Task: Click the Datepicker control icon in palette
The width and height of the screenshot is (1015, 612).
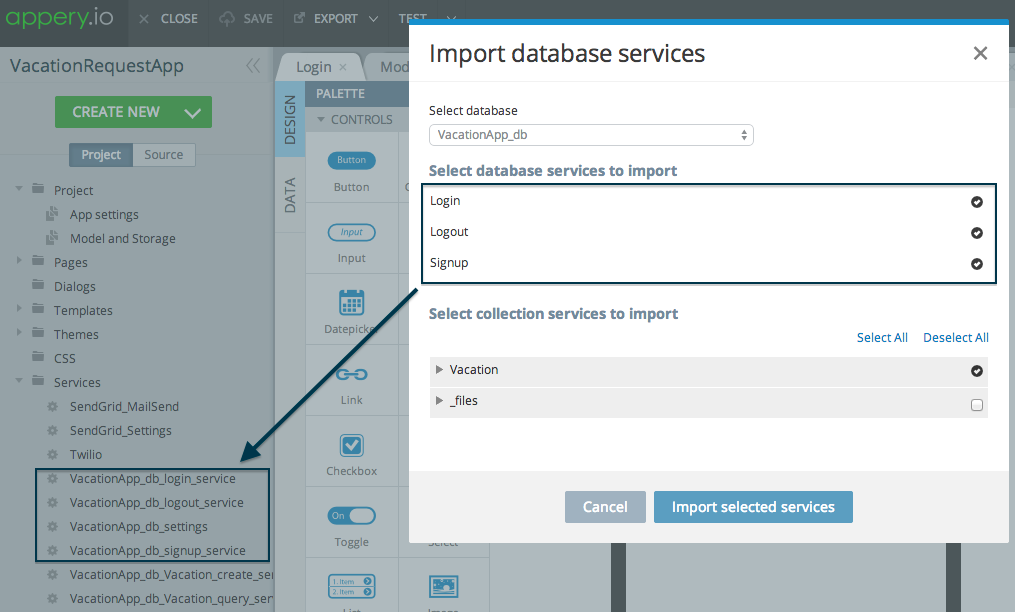Action: 351,303
